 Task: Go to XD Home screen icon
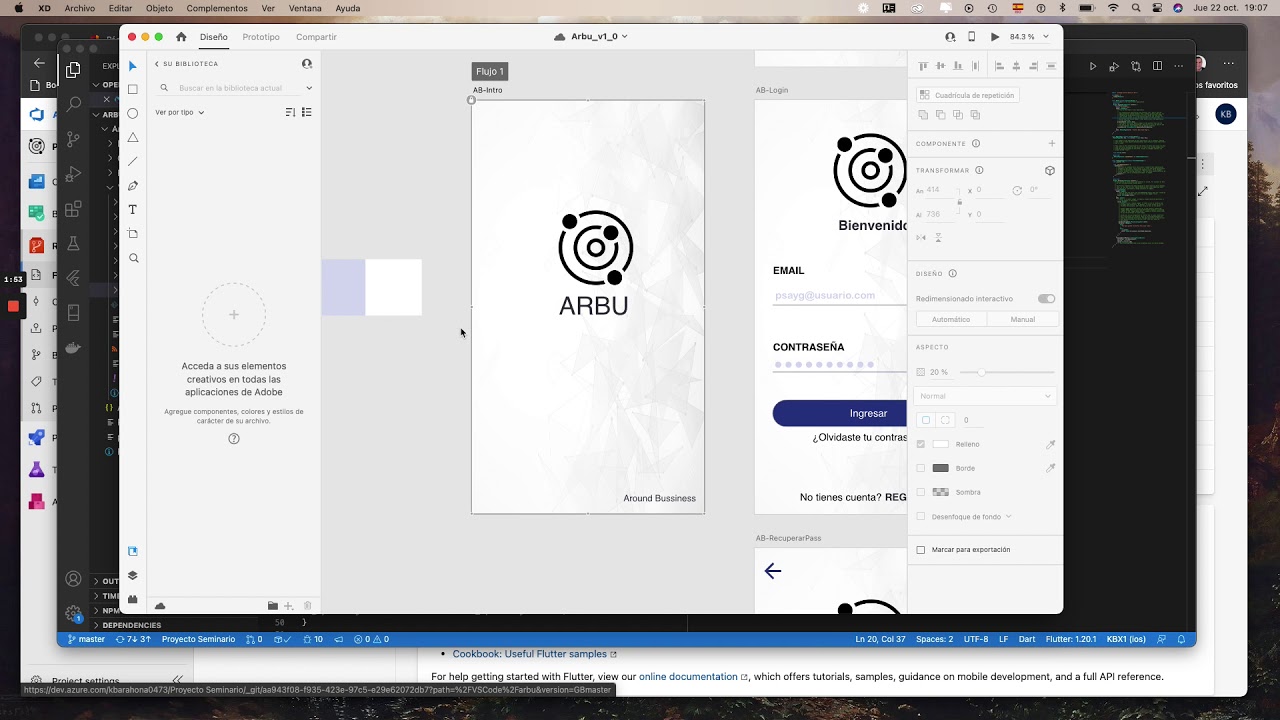[x=181, y=37]
